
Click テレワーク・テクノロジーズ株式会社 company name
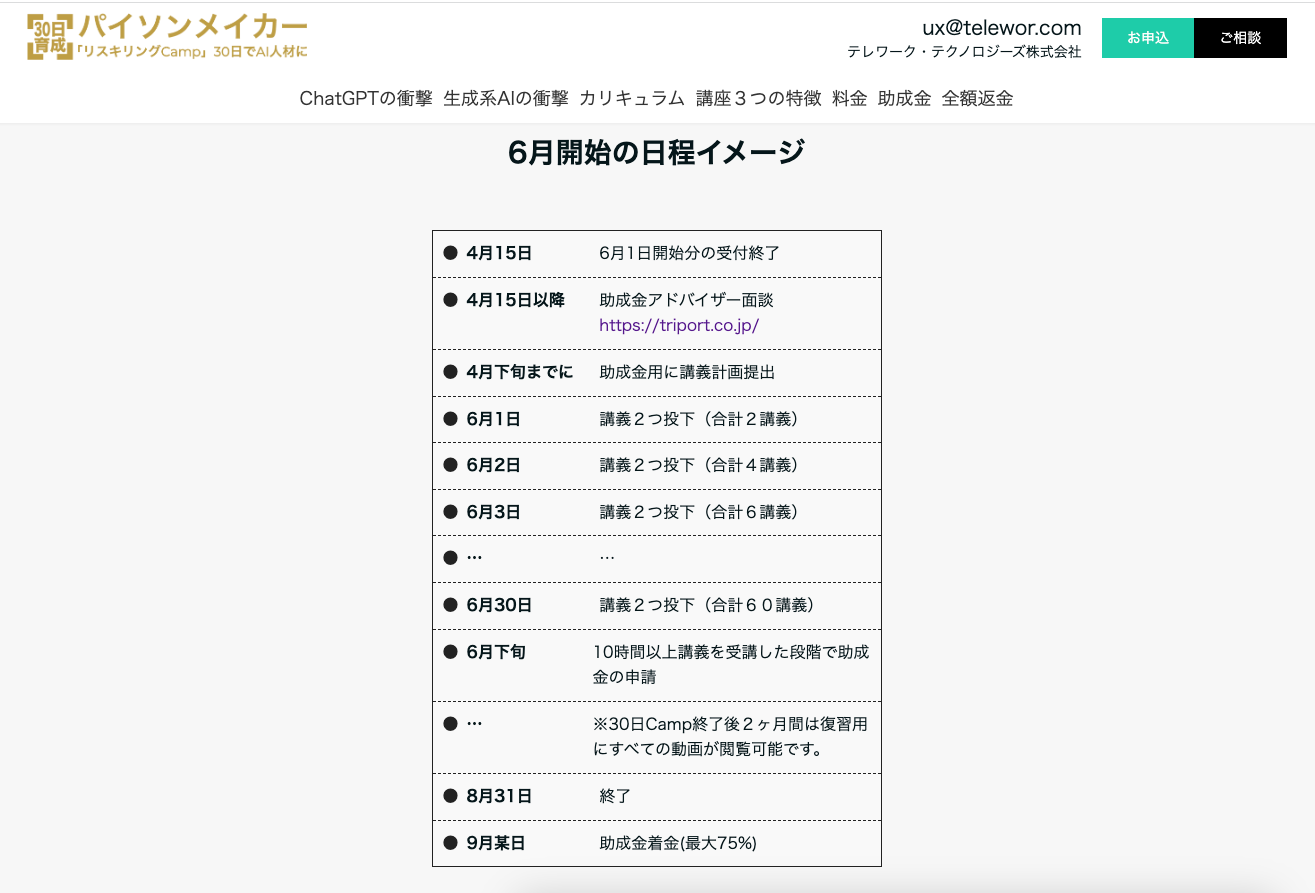pyautogui.click(x=964, y=52)
